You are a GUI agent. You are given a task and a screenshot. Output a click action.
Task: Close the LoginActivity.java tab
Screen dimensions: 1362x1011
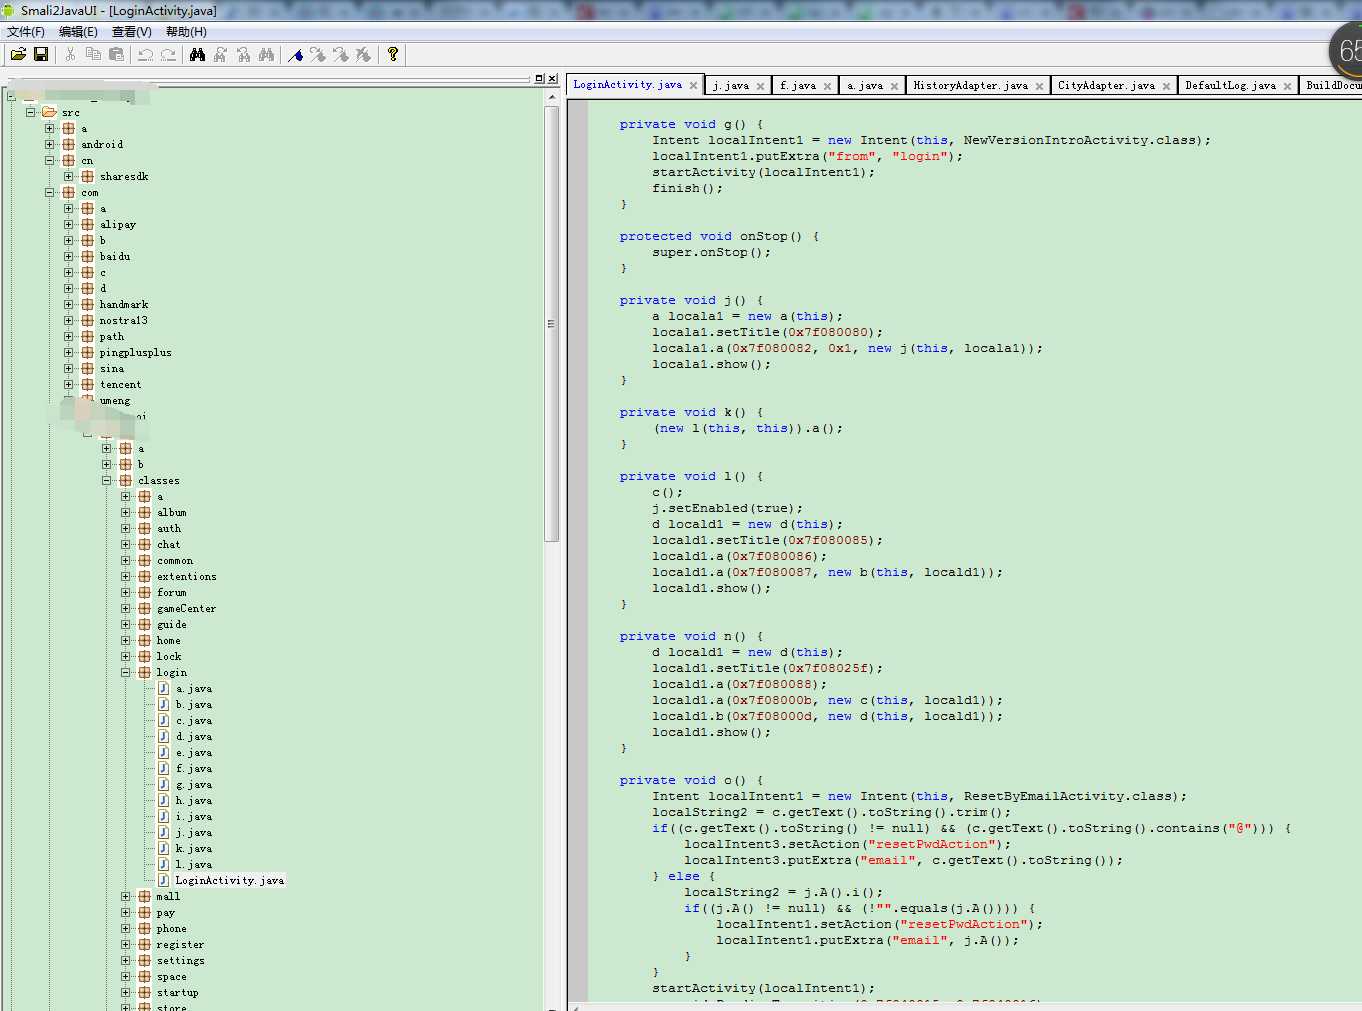coord(693,86)
